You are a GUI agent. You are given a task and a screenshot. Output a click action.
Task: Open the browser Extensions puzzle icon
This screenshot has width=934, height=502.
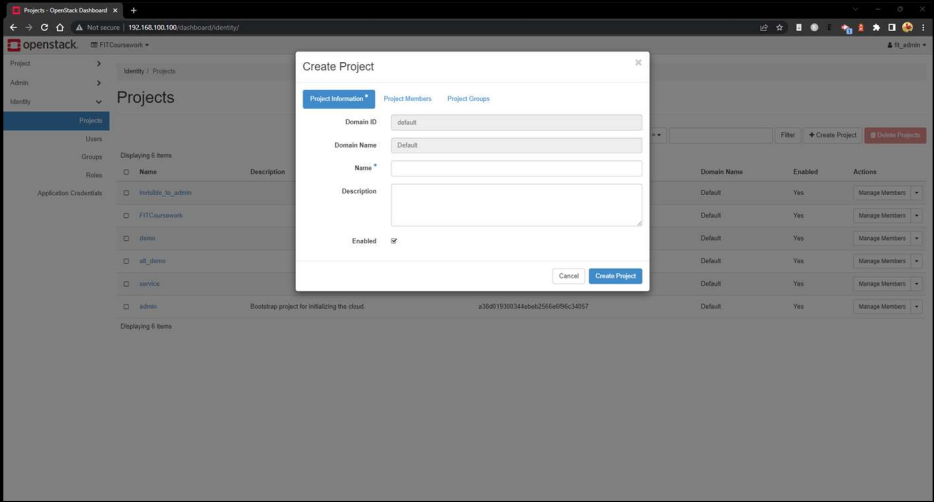tap(876, 27)
